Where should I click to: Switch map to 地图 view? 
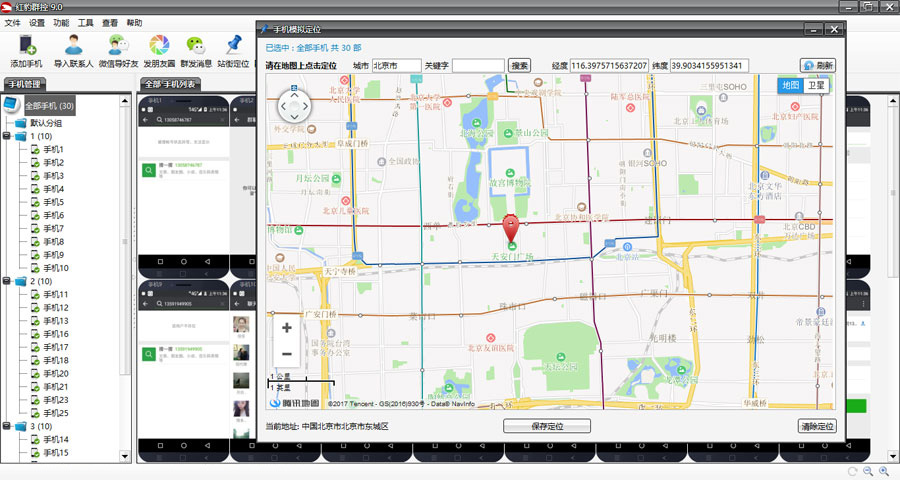click(790, 85)
